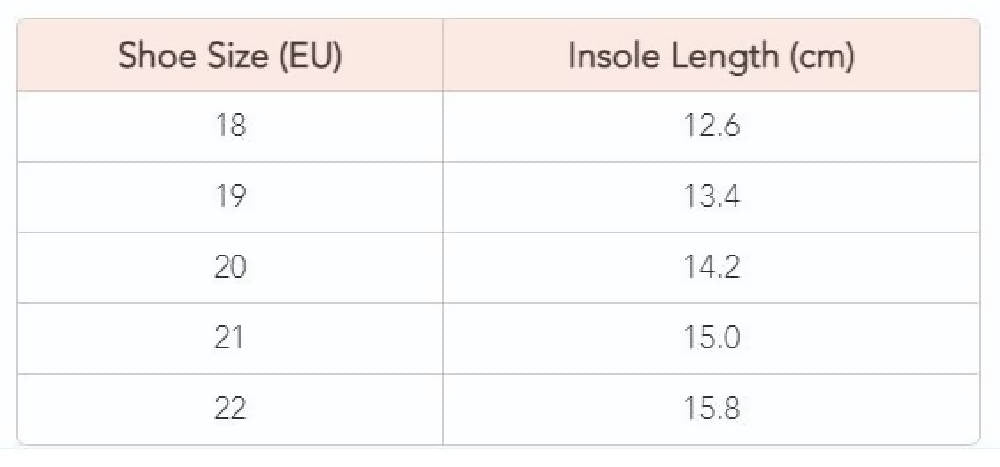Select the shoe size 20 cell

pos(230,268)
